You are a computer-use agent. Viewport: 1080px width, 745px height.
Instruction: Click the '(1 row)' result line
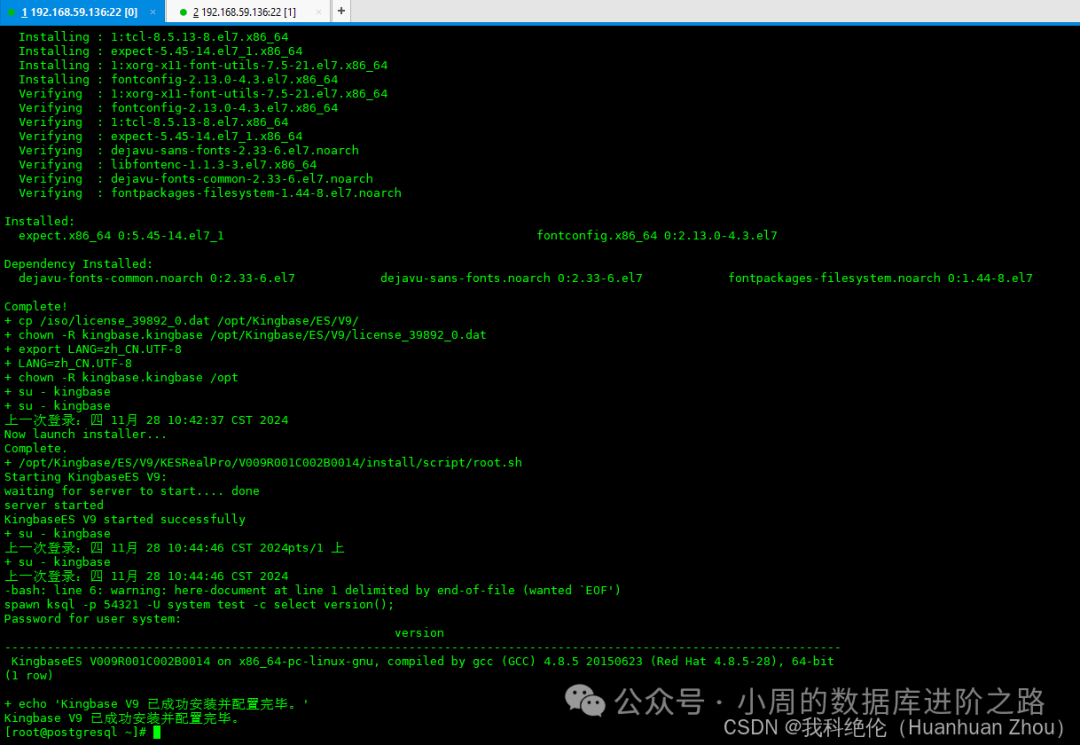(29, 675)
